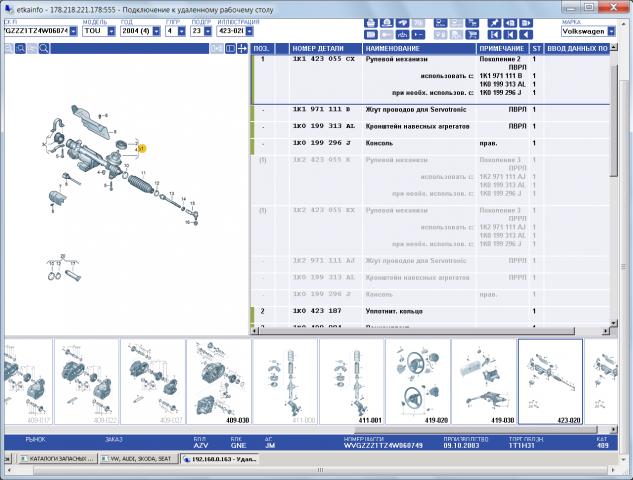
Task: Click the car vehicle icon in toolbar
Action: click(x=402, y=23)
